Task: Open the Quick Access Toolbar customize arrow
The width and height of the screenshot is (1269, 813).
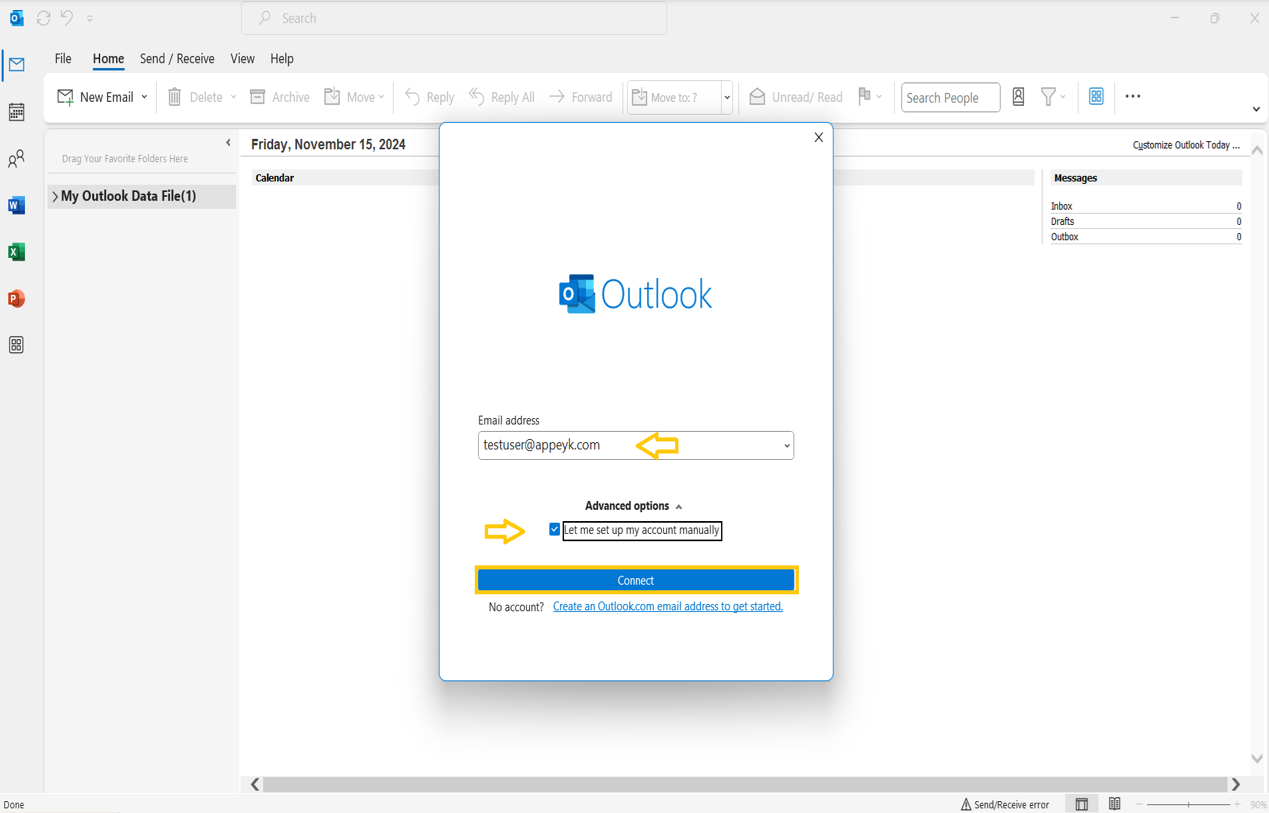Action: coord(90,18)
